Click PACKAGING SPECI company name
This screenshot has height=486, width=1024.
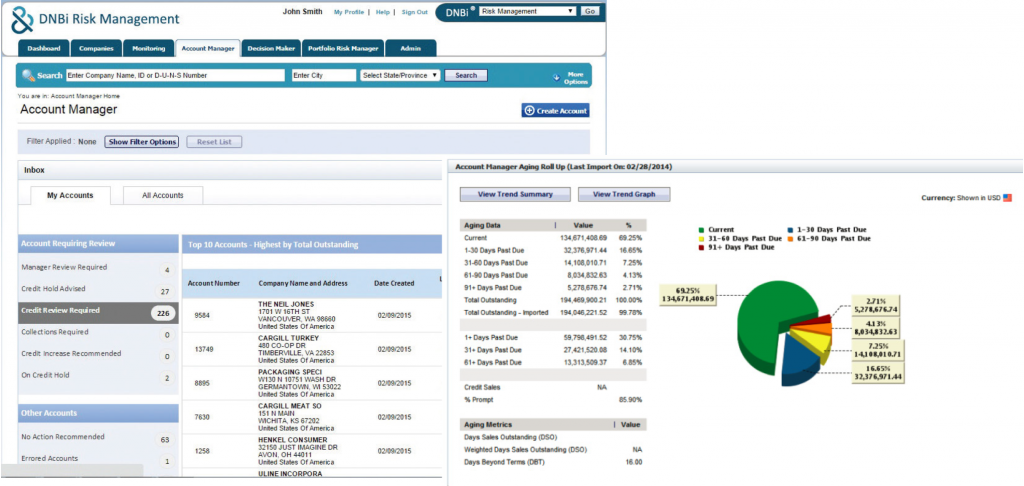(x=290, y=372)
